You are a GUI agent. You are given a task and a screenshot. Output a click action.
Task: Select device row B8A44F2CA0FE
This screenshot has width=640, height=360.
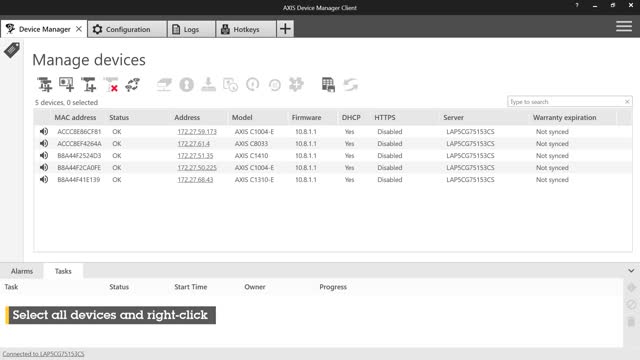(x=333, y=167)
